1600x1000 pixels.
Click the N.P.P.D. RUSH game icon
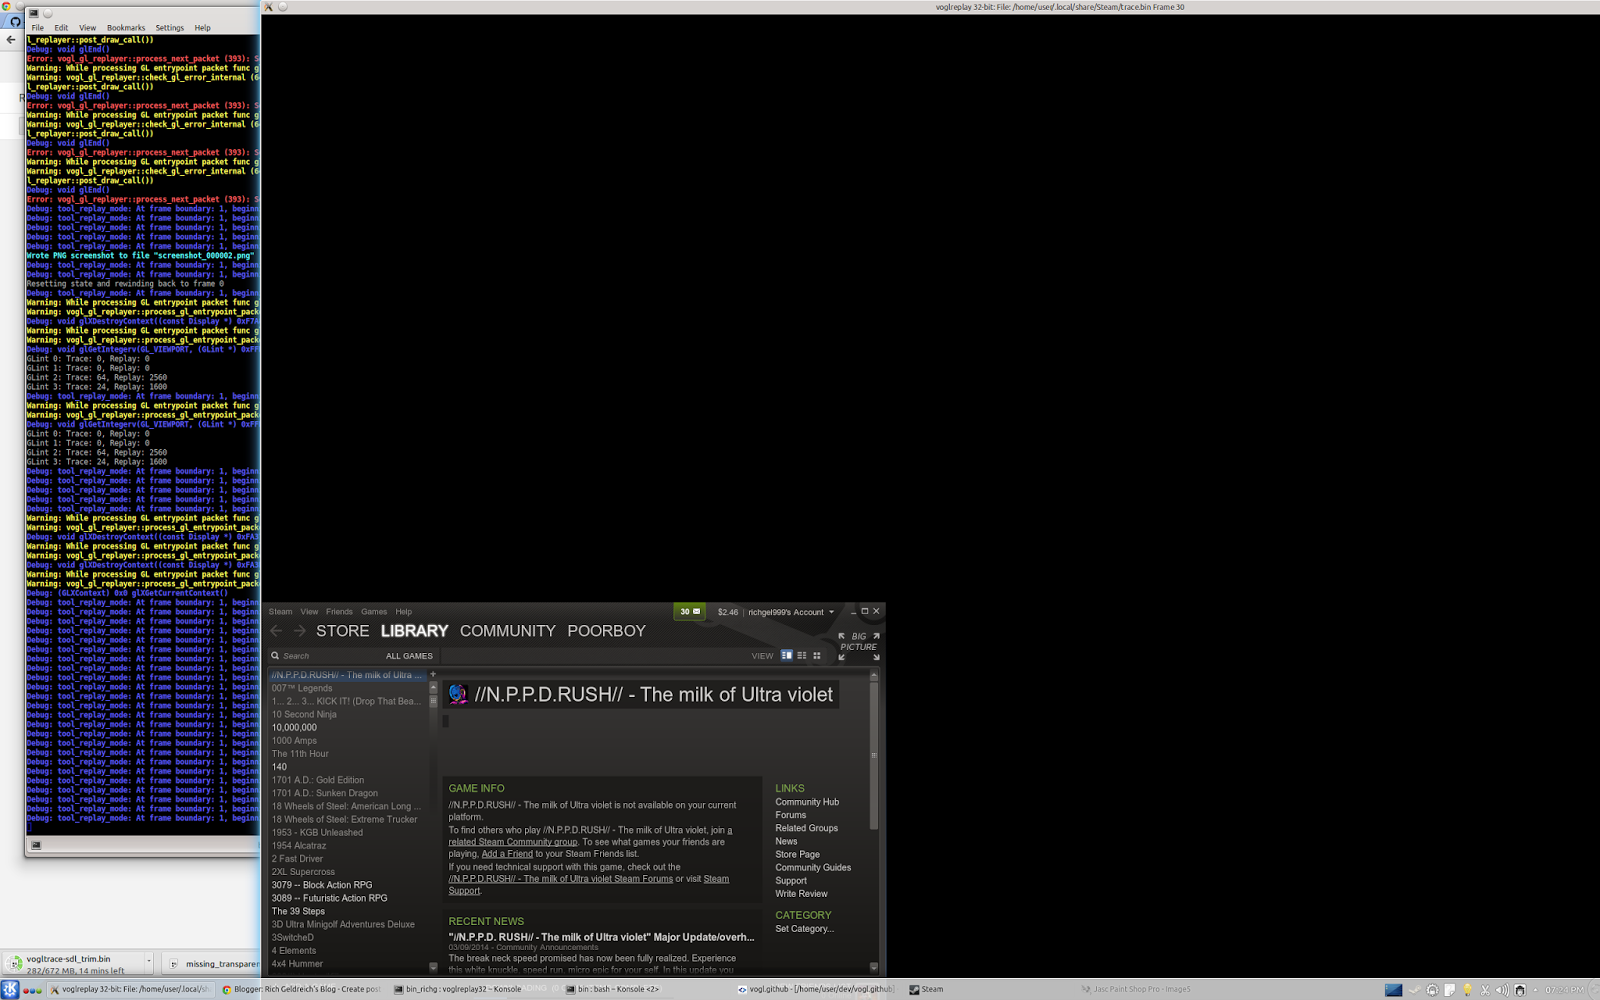[x=458, y=694]
